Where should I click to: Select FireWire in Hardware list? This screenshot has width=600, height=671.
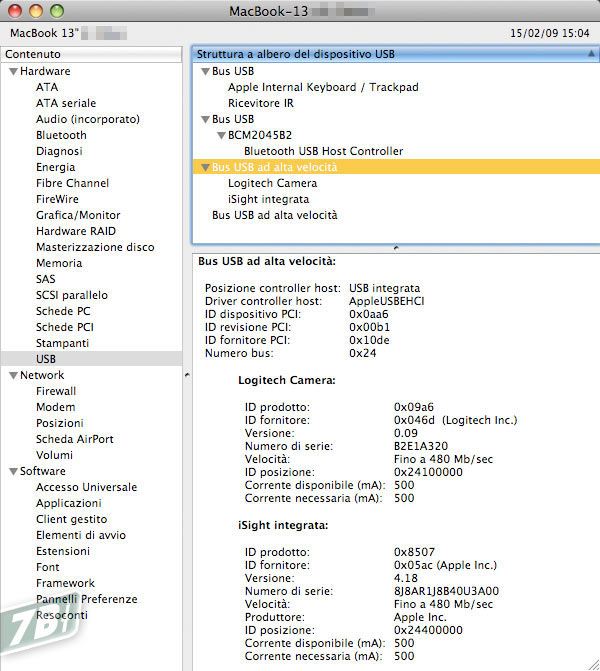57,199
